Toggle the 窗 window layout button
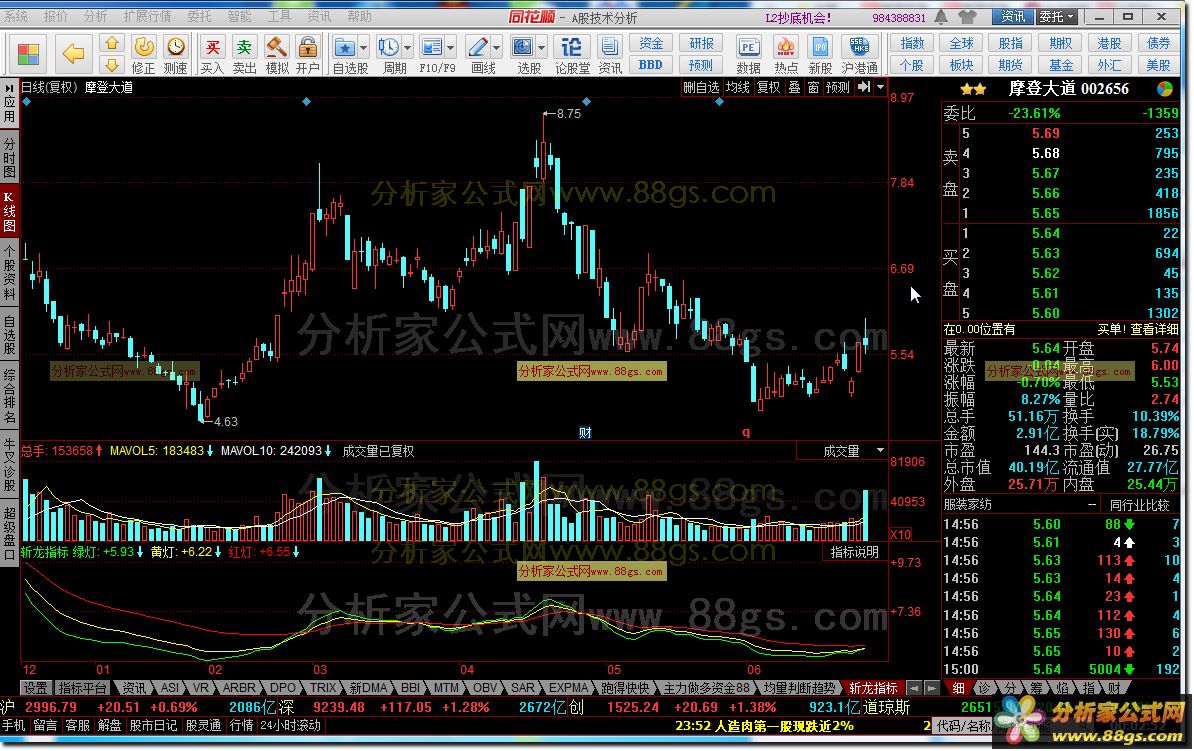The image size is (1194, 751). 813,88
